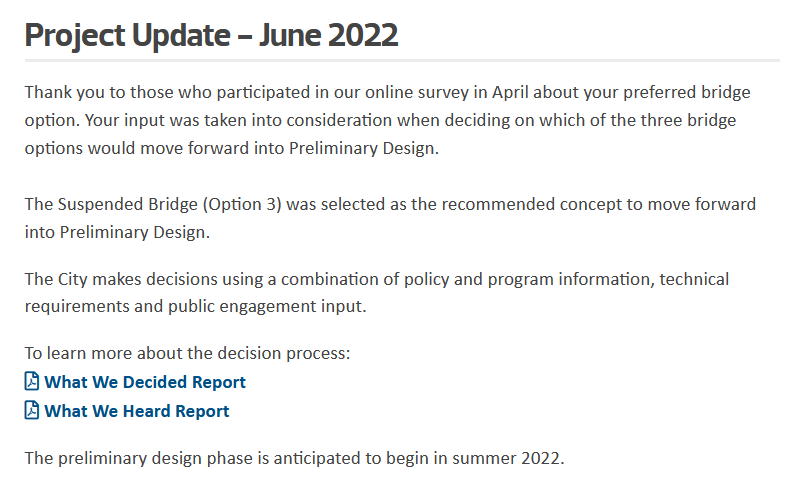Click the text 'public engagement input'

tap(266, 306)
